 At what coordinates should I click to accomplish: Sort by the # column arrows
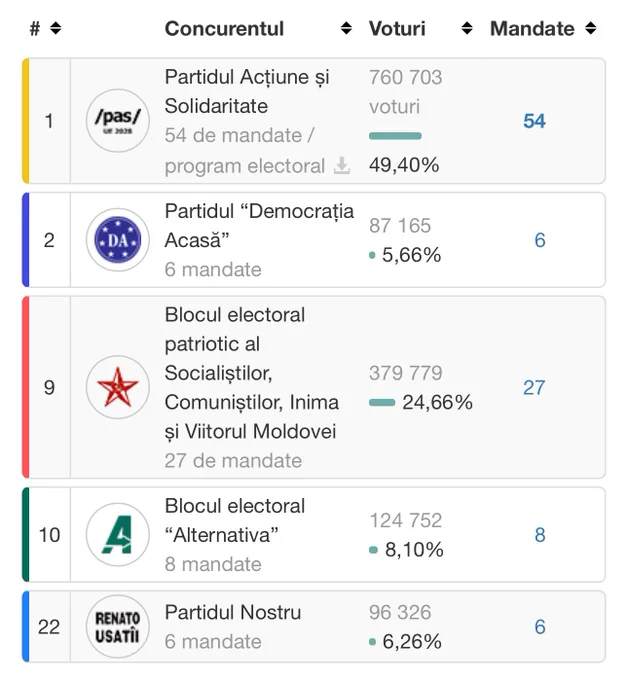click(56, 29)
